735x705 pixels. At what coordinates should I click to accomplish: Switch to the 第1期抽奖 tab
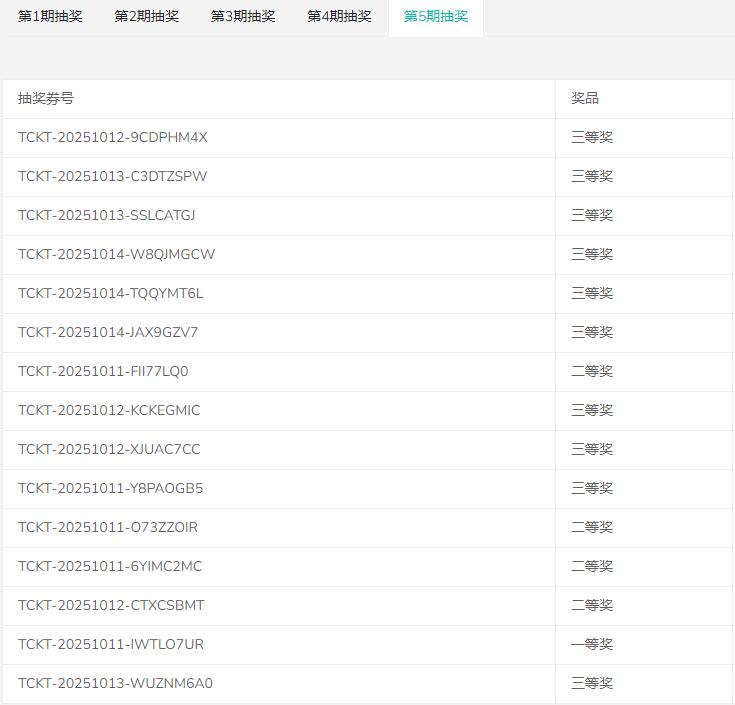[50, 17]
